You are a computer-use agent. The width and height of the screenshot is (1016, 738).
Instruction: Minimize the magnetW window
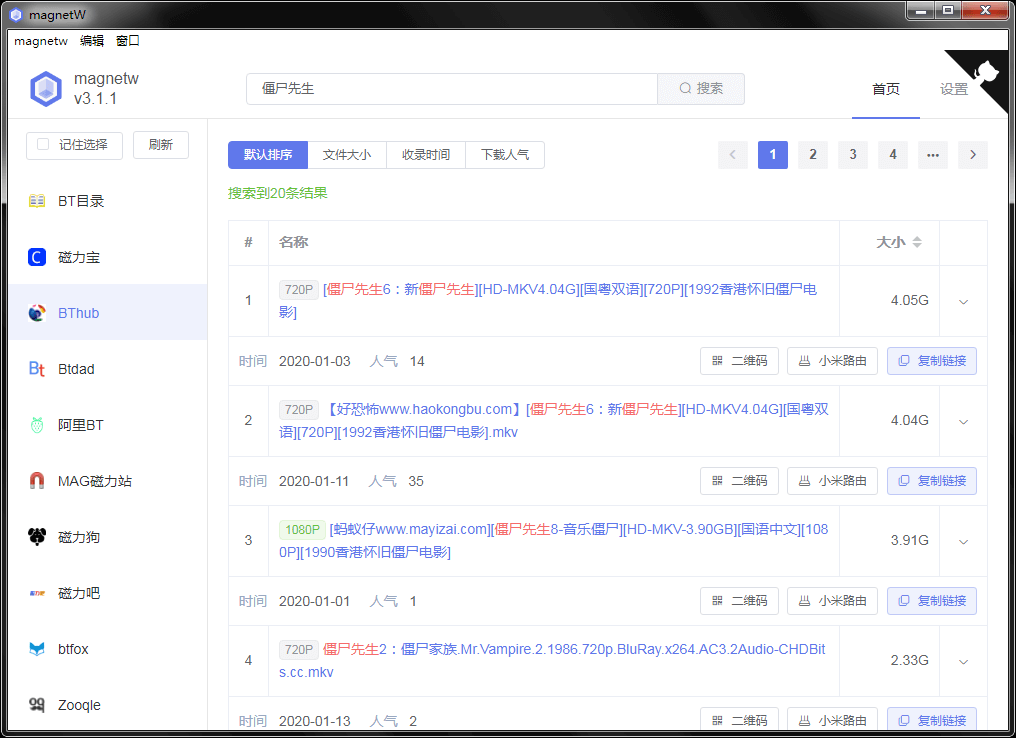point(920,10)
